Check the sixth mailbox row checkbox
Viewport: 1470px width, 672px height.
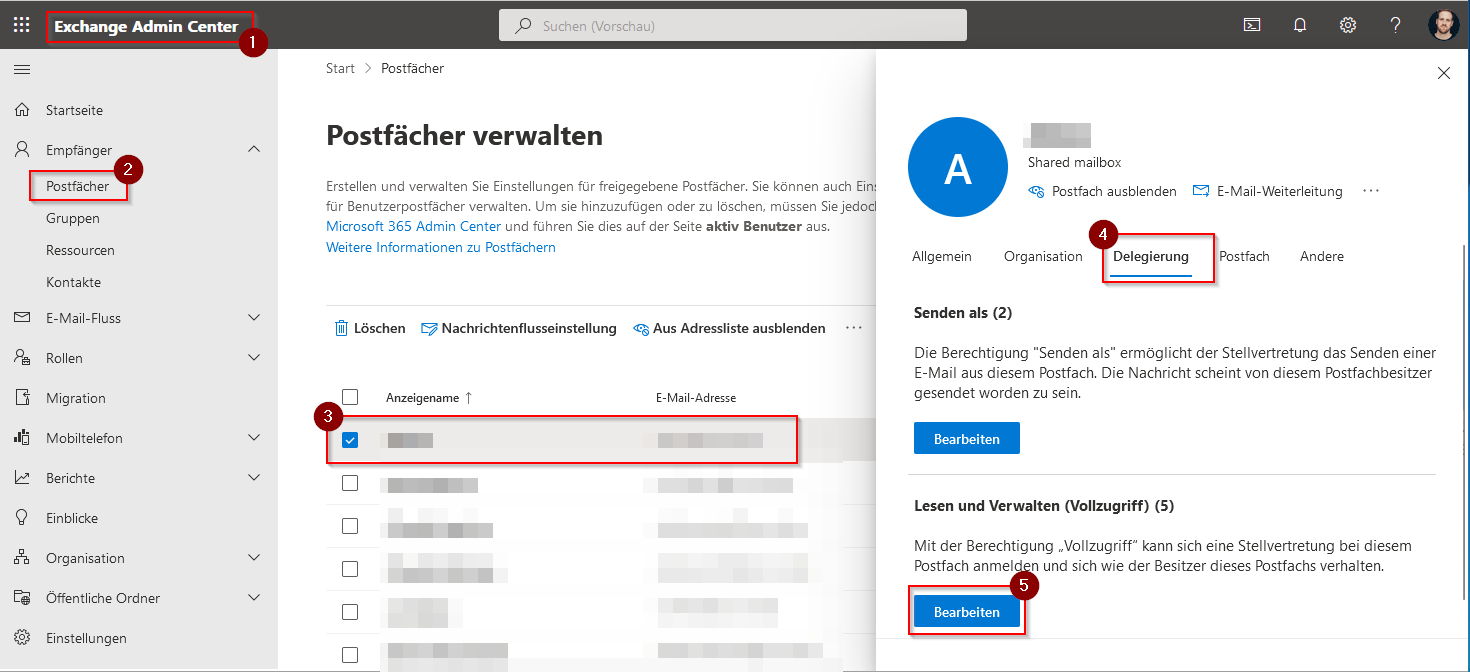350,655
